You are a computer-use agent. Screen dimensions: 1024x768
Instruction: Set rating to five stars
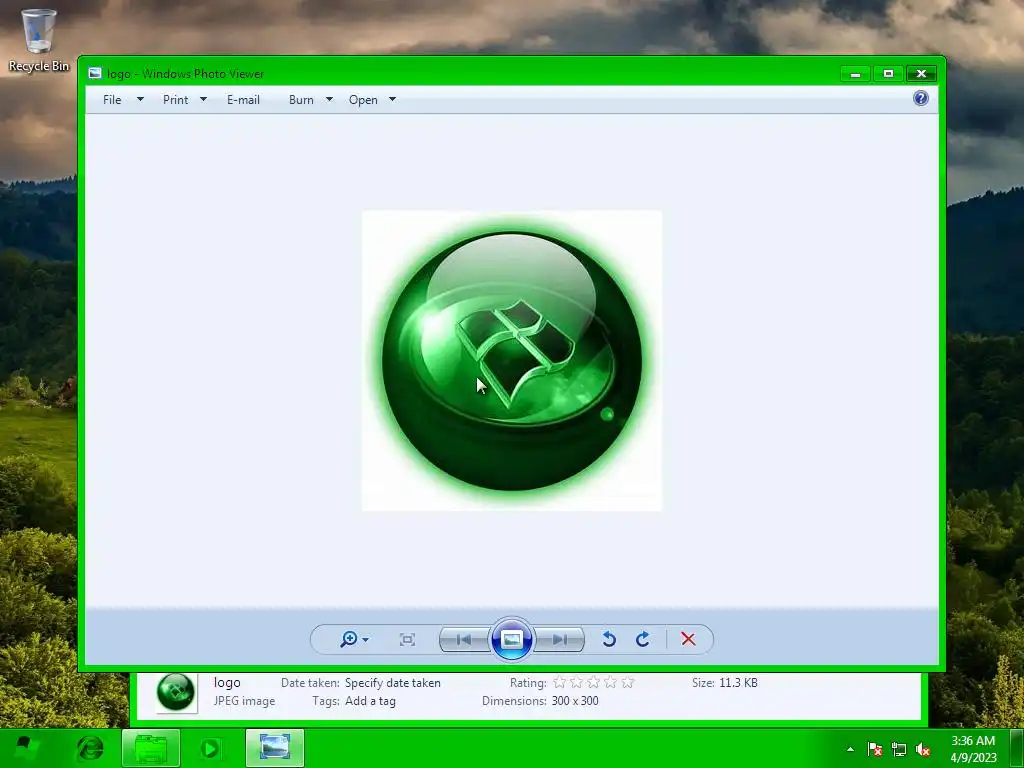(x=628, y=682)
